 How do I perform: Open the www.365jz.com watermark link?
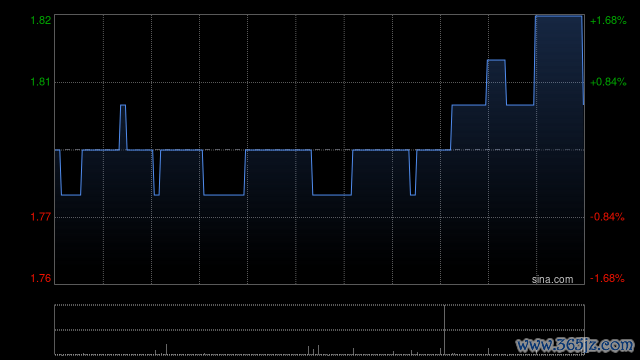[x=575, y=345]
